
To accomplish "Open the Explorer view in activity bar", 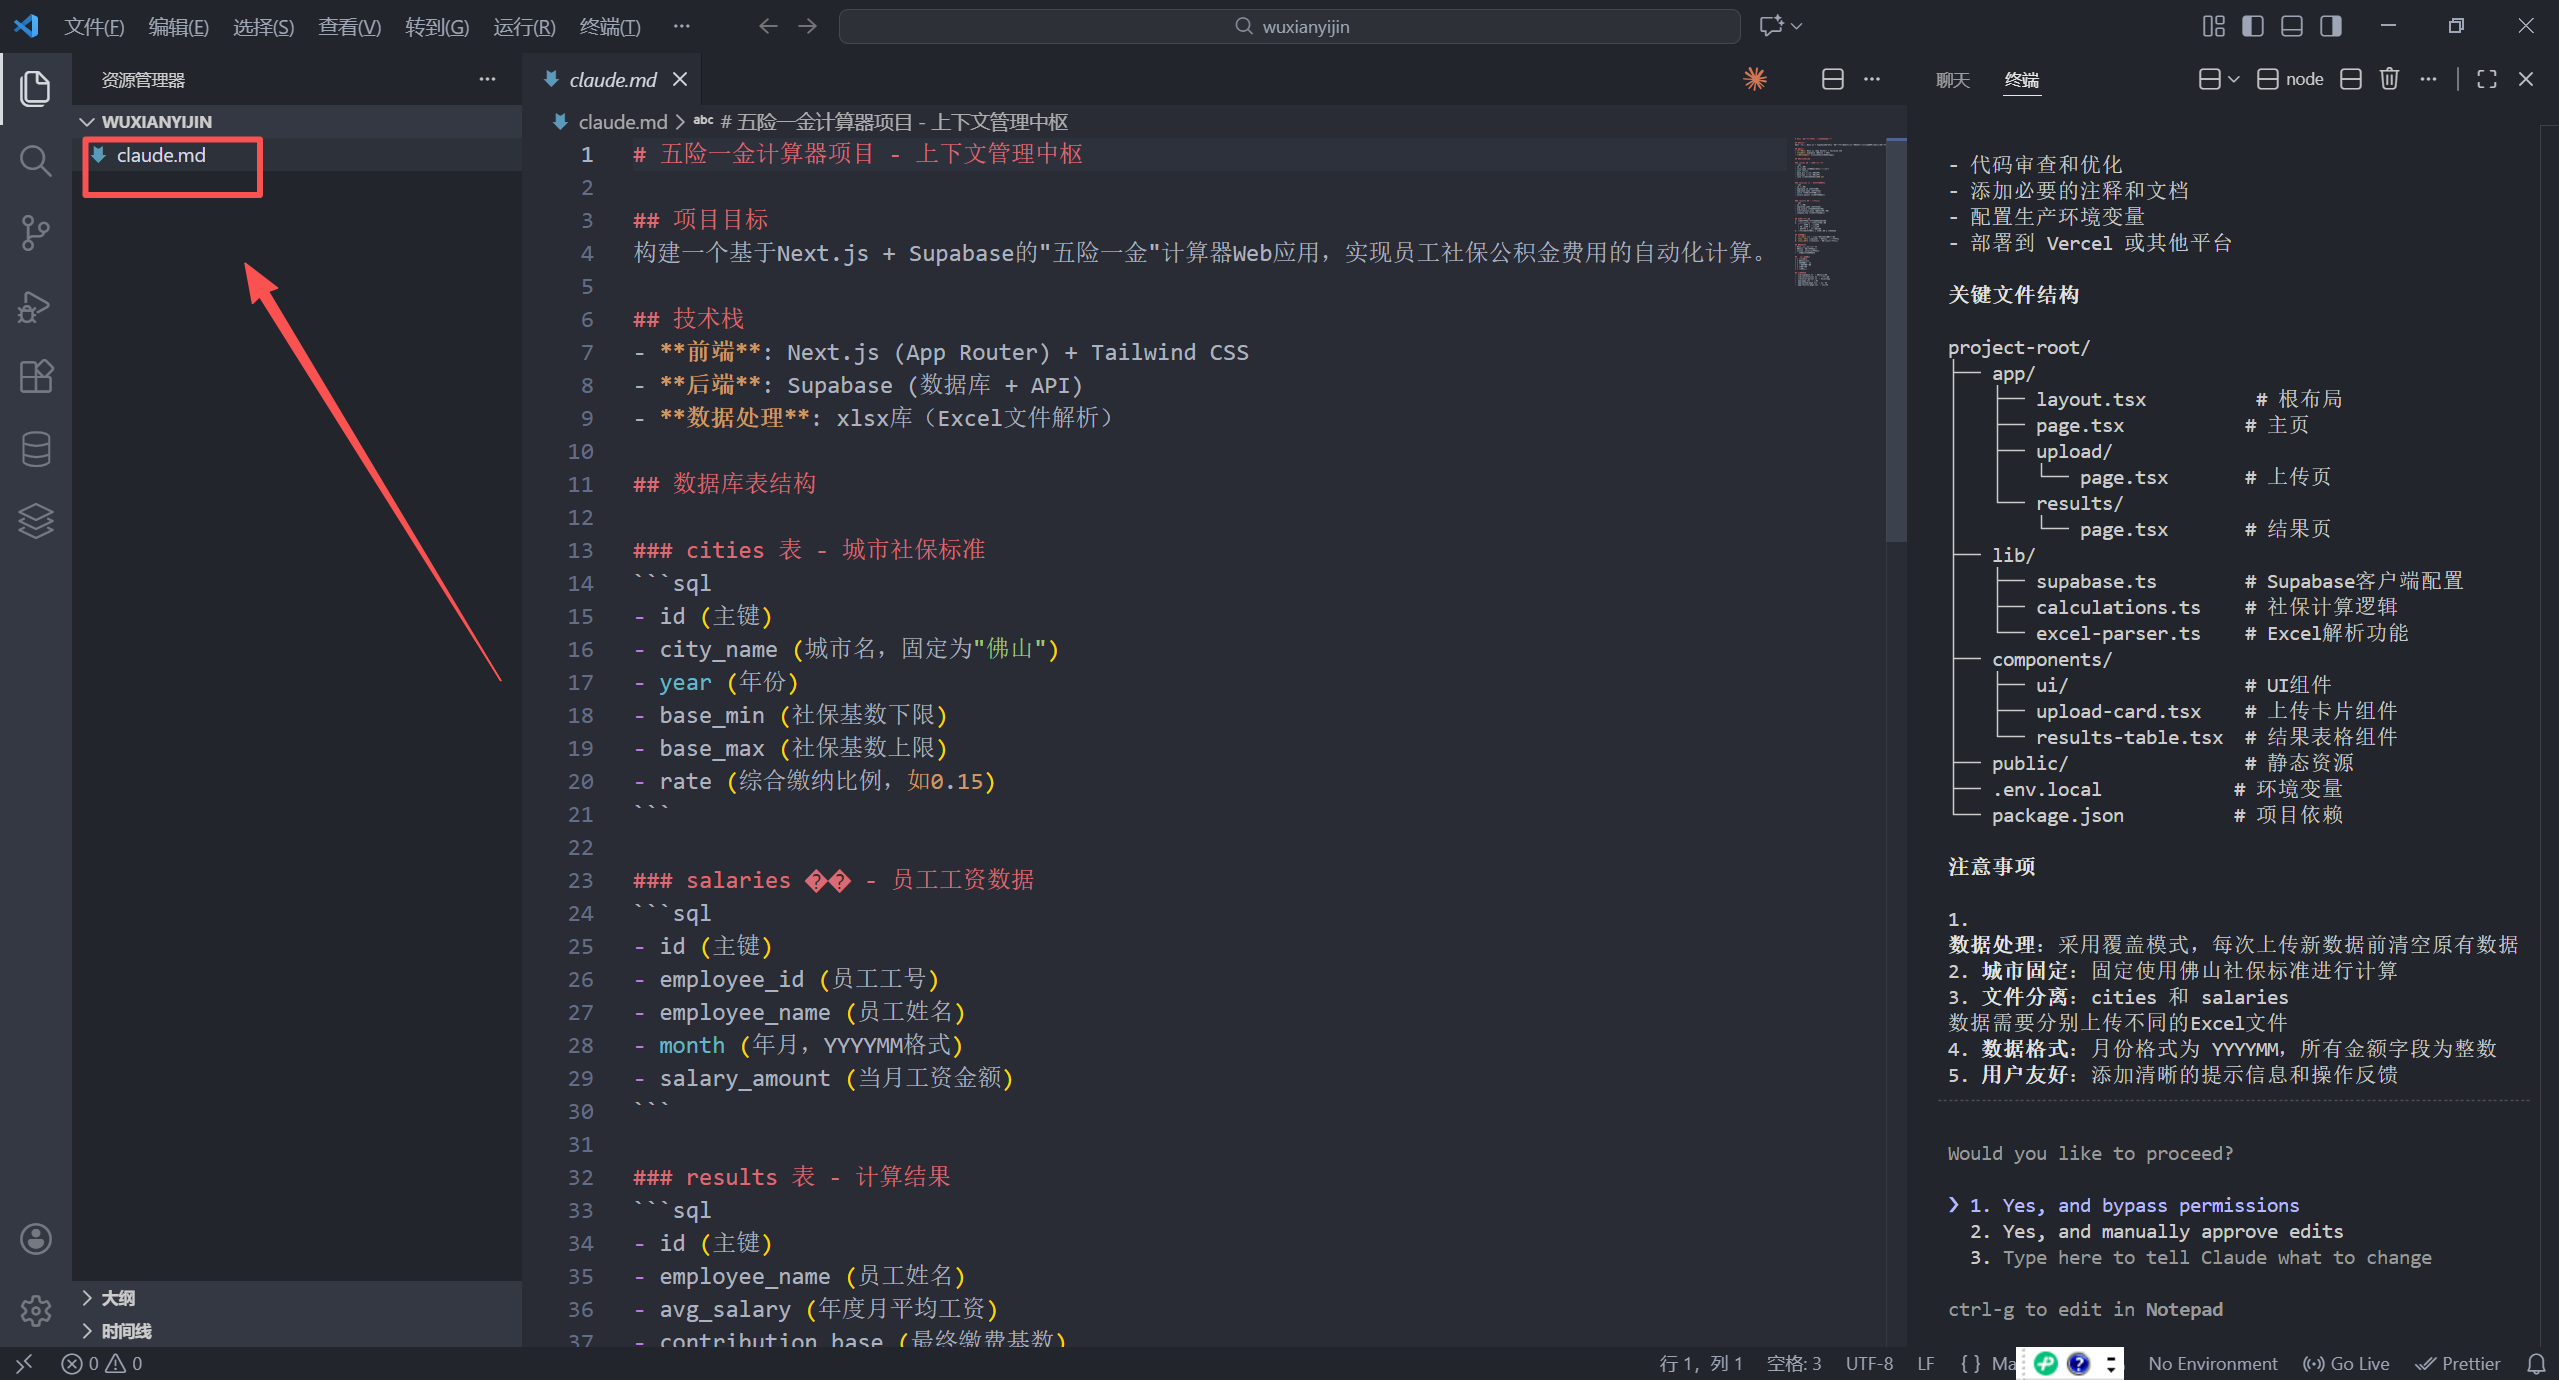I will point(35,88).
